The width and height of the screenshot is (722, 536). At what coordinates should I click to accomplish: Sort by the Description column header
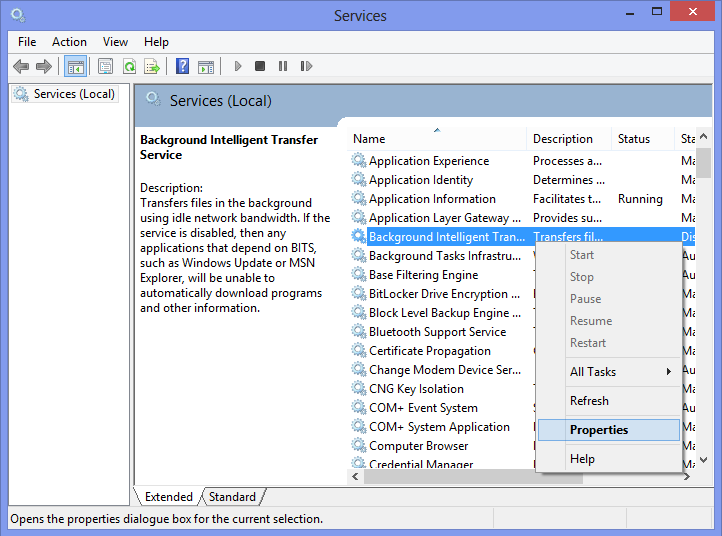coord(569,139)
